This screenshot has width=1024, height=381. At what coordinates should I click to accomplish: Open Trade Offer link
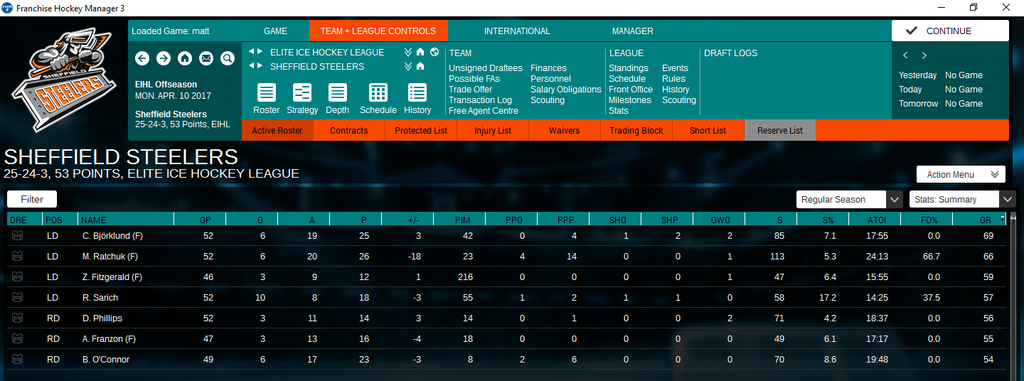pyautogui.click(x=470, y=90)
